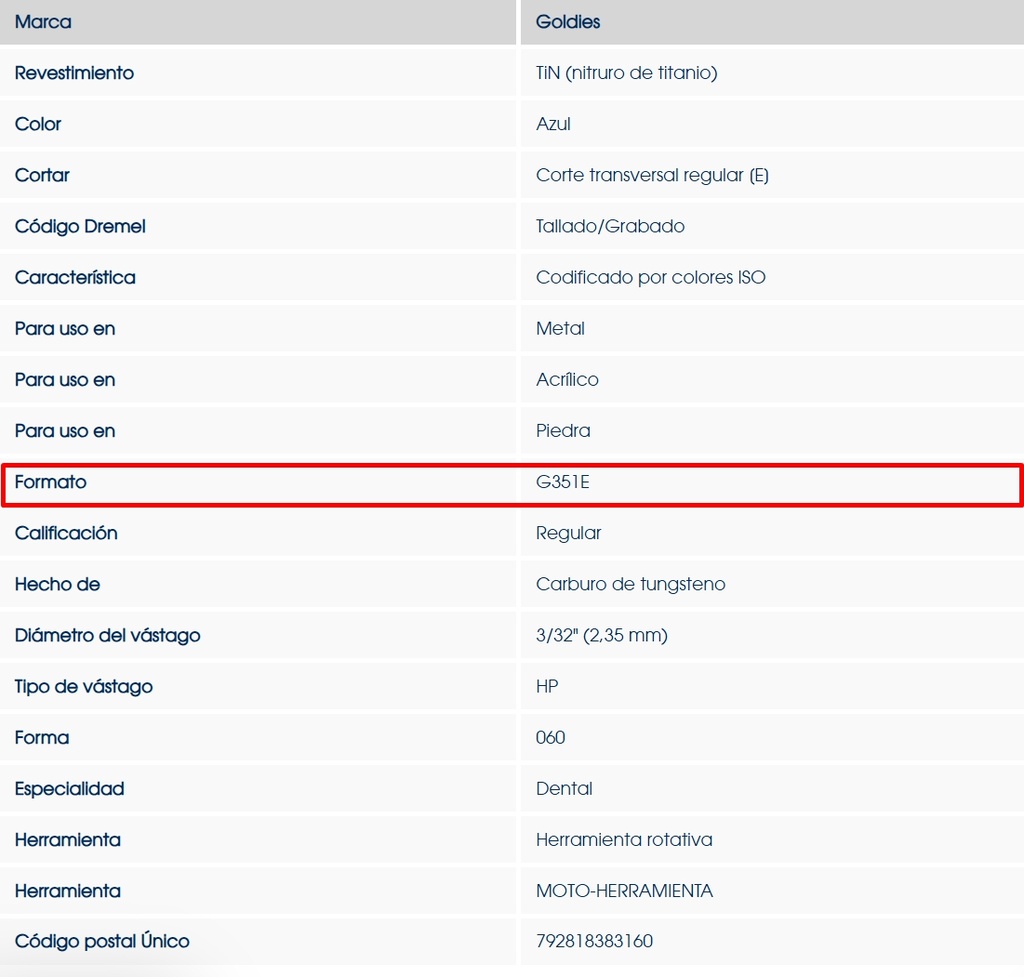Select the HP shank type value
The height and width of the screenshot is (977, 1024).
coord(547,686)
